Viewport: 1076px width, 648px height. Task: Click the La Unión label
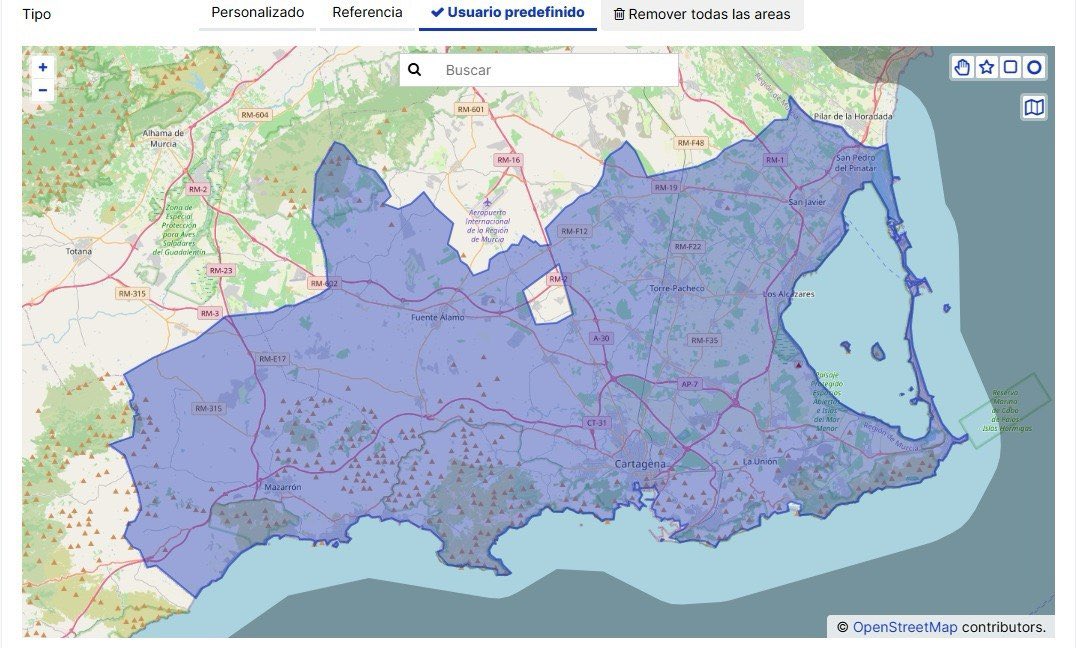coord(760,461)
